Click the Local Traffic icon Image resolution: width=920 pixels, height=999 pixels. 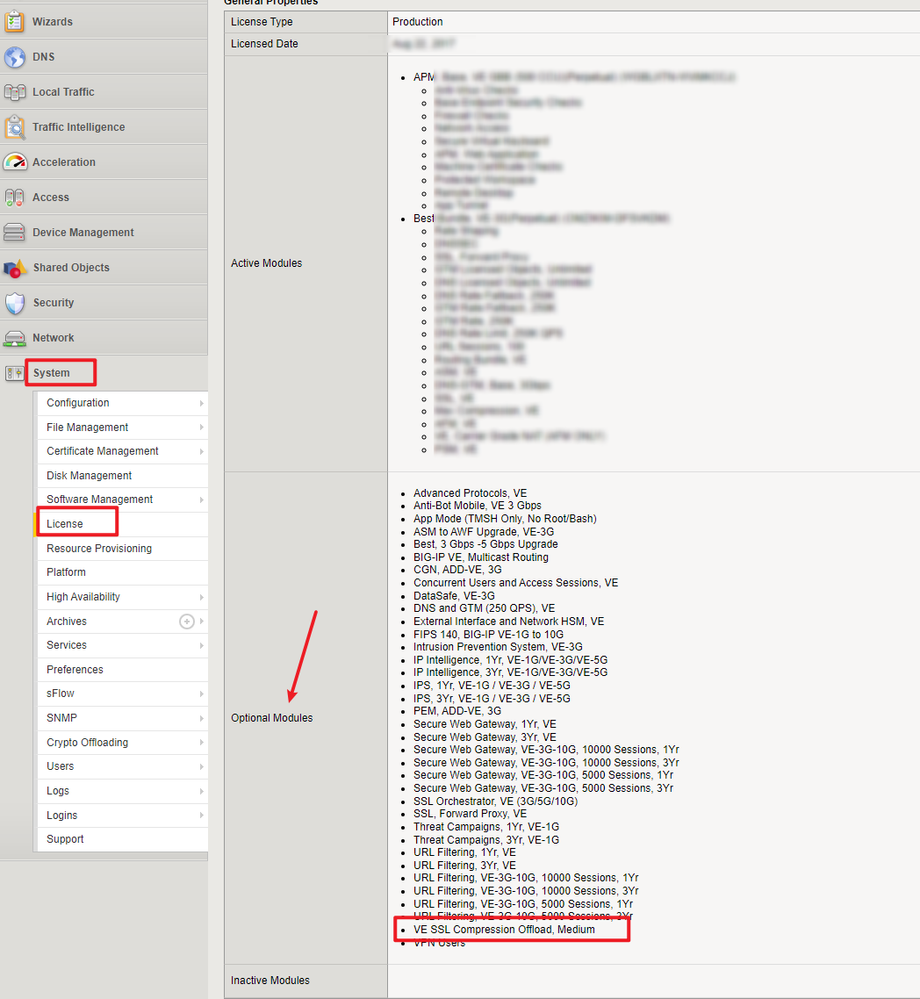pos(14,92)
